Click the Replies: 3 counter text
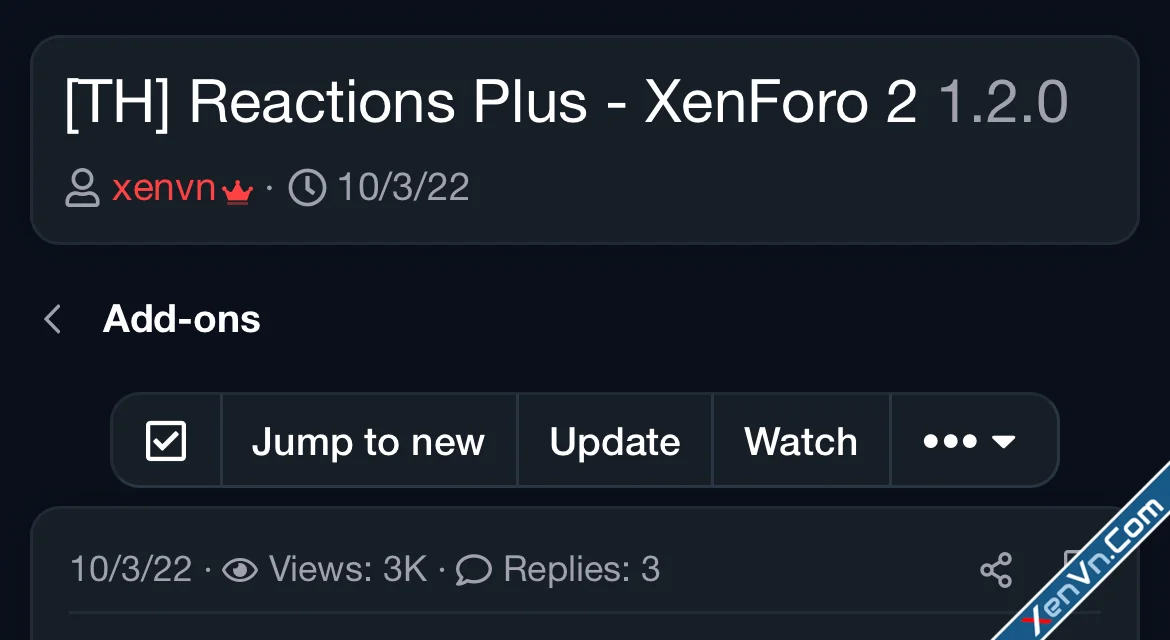This screenshot has height=640, width=1170. pos(581,570)
